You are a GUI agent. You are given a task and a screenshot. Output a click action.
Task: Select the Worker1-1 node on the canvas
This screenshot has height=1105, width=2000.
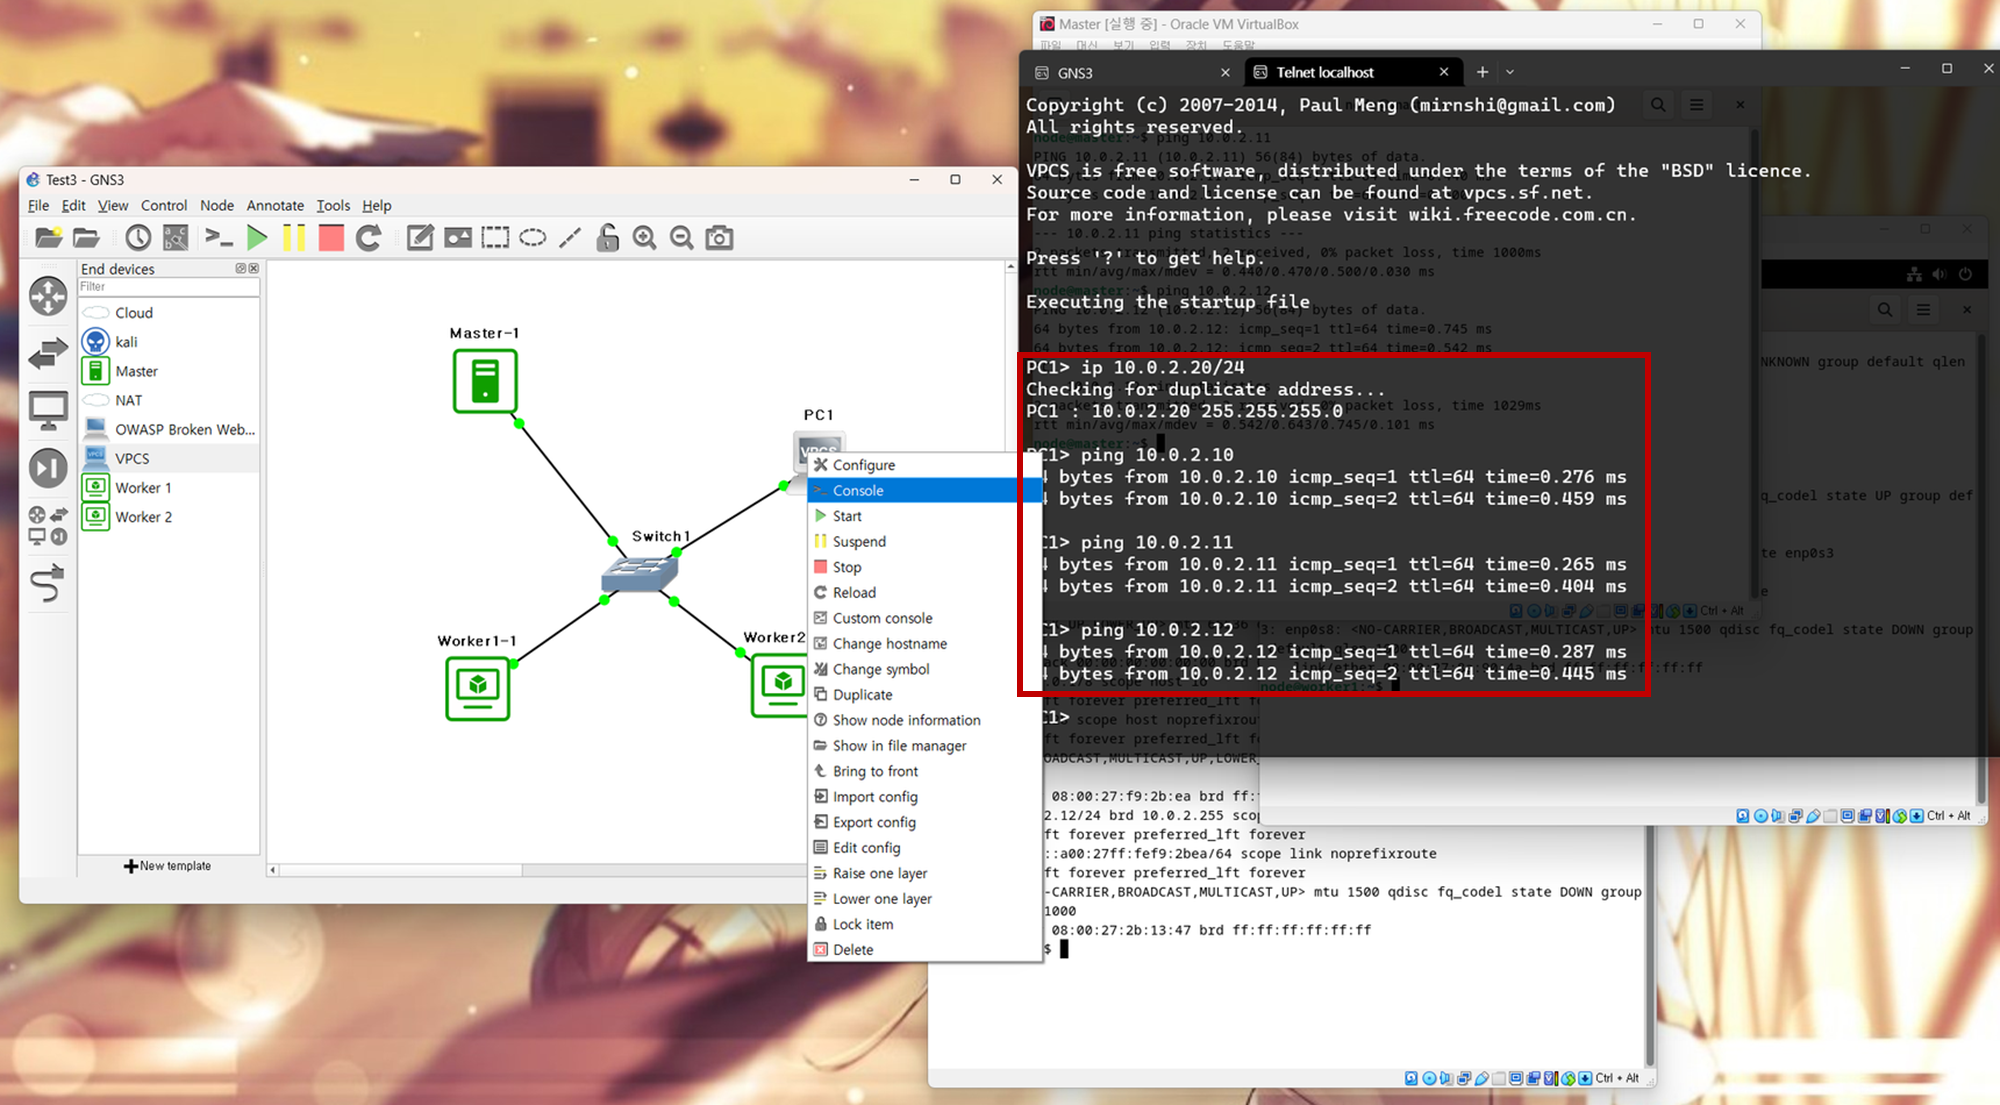click(478, 687)
